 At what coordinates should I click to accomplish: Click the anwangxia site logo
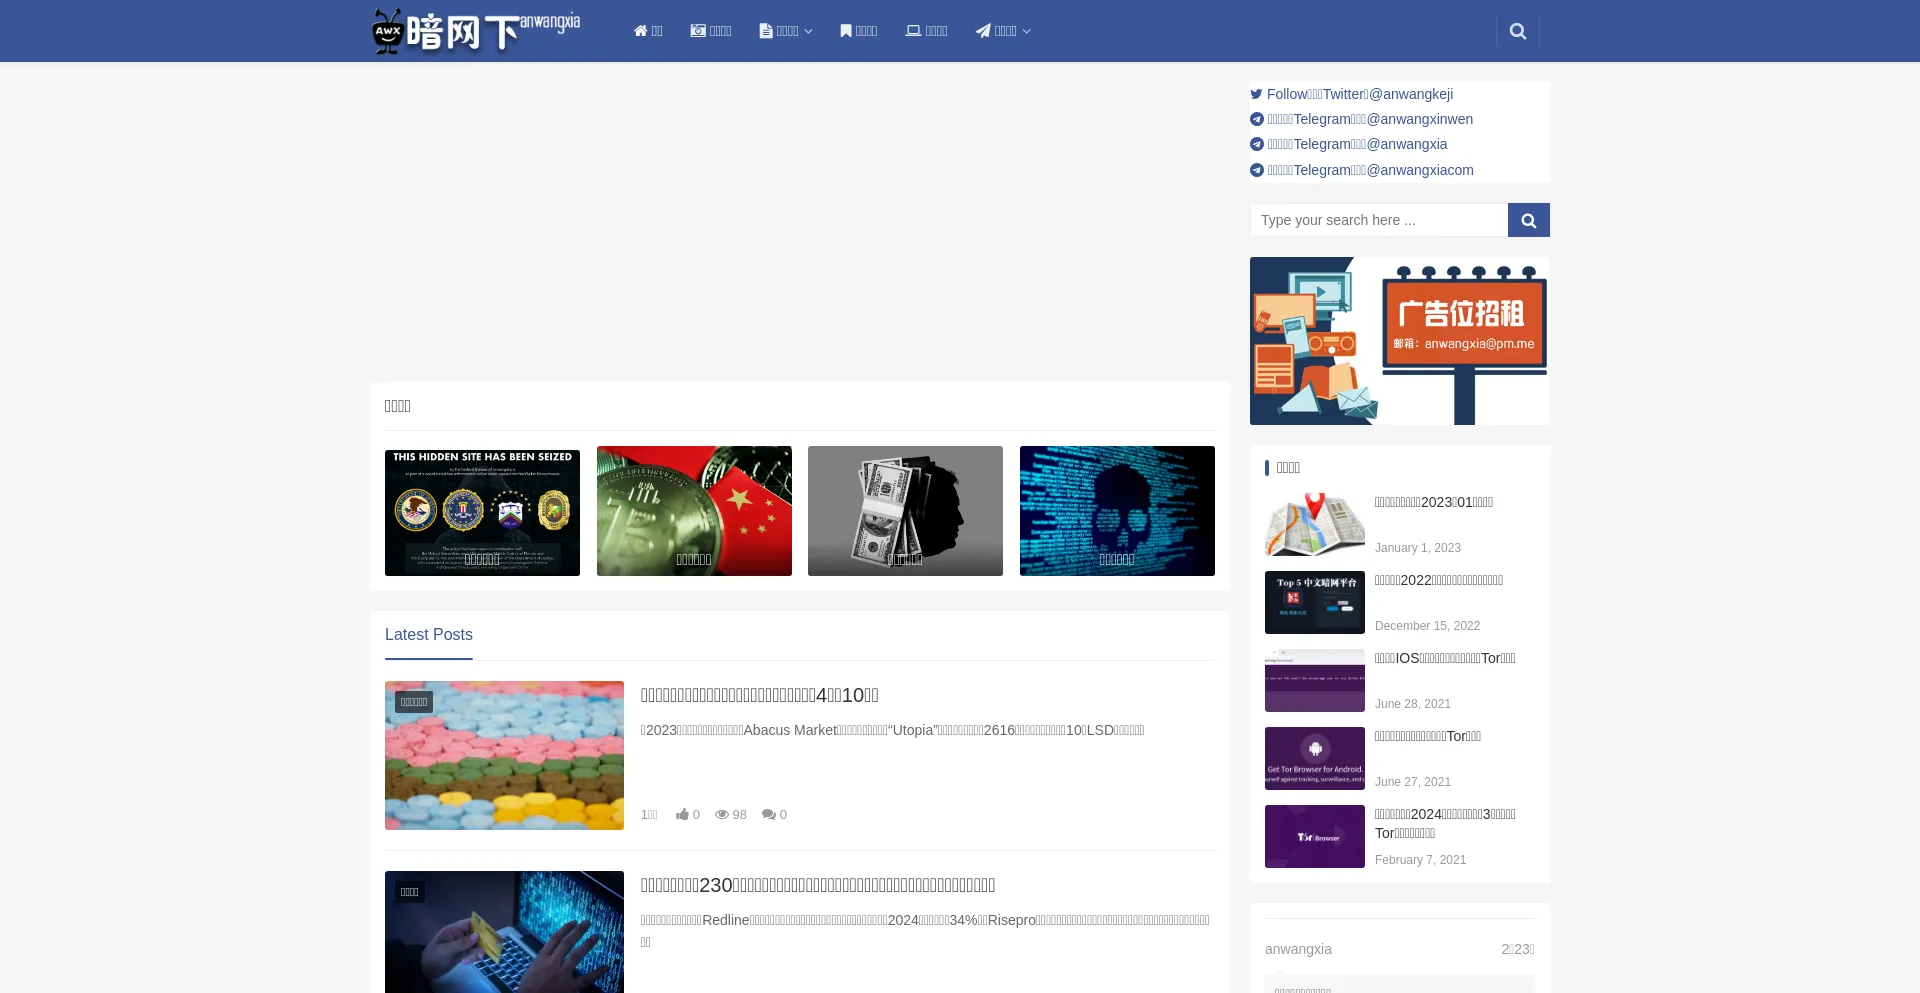476,31
